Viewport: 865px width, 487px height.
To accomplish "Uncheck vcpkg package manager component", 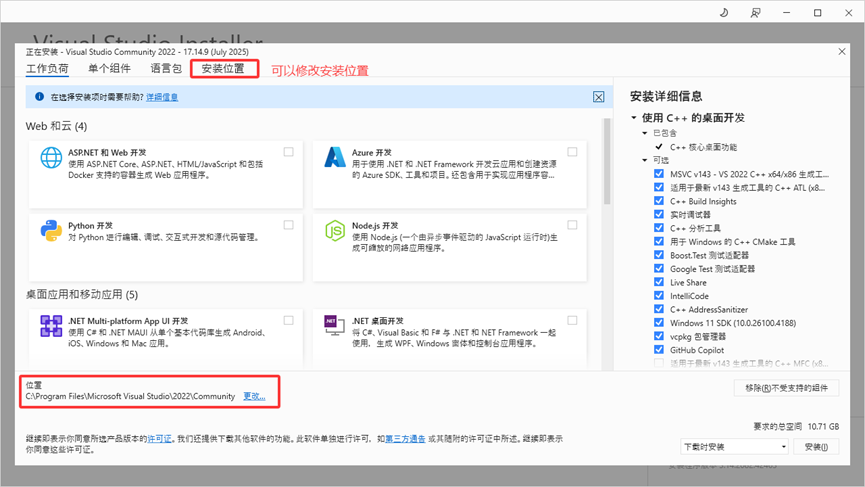I will coord(659,336).
